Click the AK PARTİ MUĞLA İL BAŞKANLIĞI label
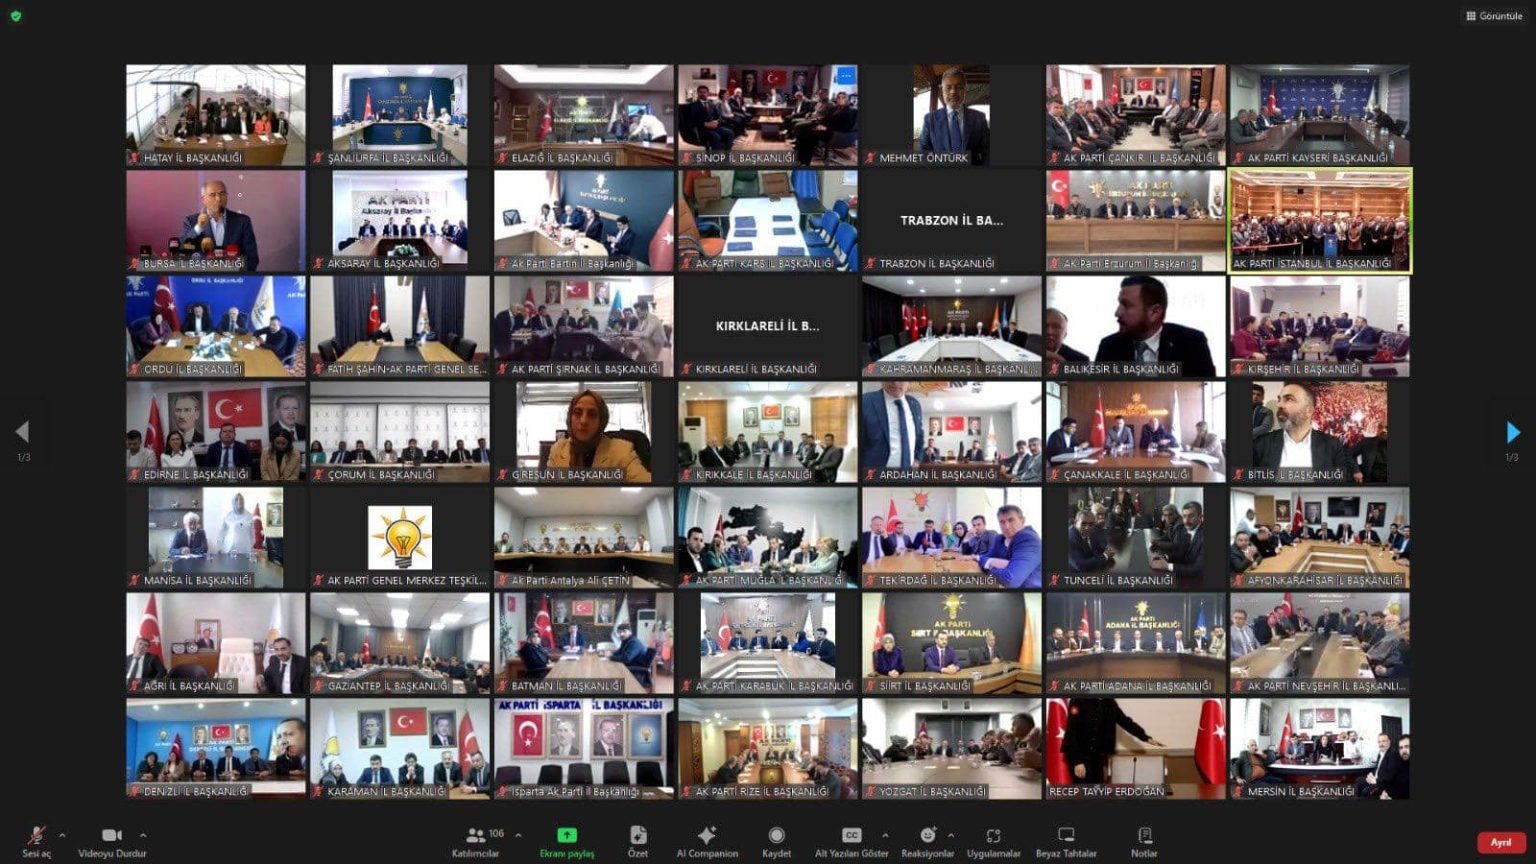 point(770,580)
